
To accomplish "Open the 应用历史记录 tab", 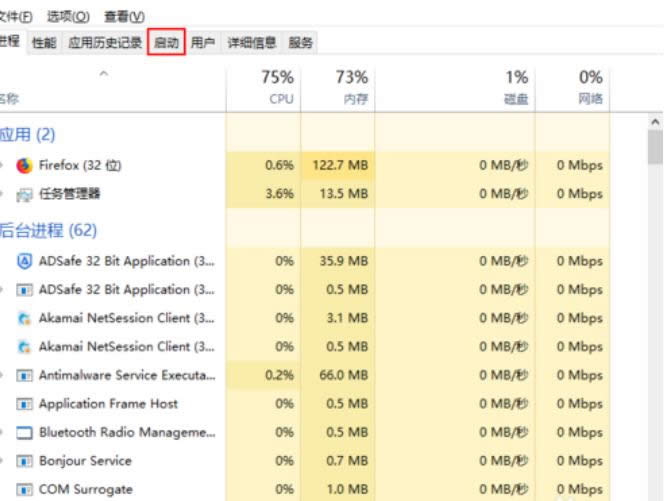I will [104, 43].
